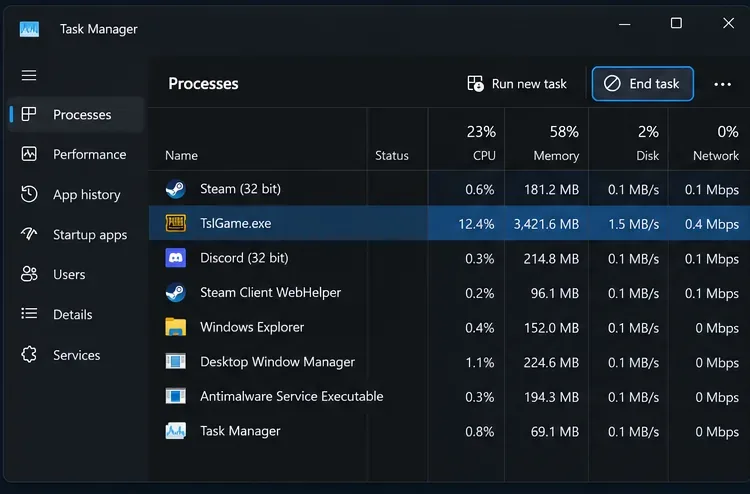Click the 0.4 Mbps network value

tap(712, 224)
